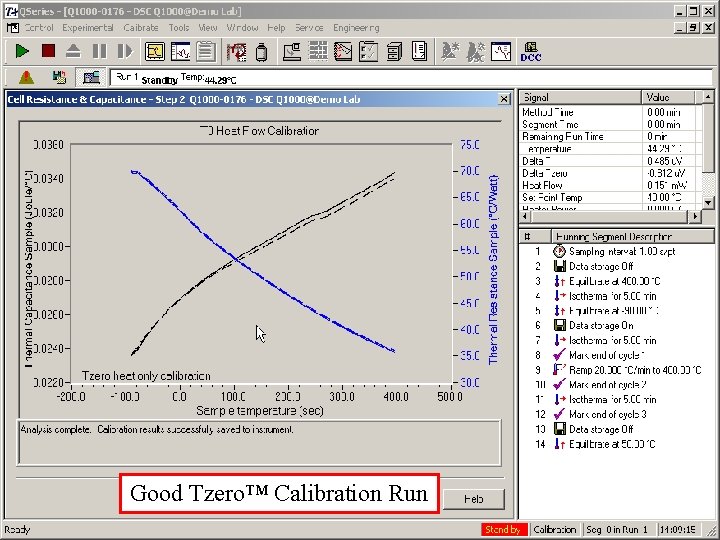Click the Value column header
This screenshot has width=720, height=540.
click(668, 97)
